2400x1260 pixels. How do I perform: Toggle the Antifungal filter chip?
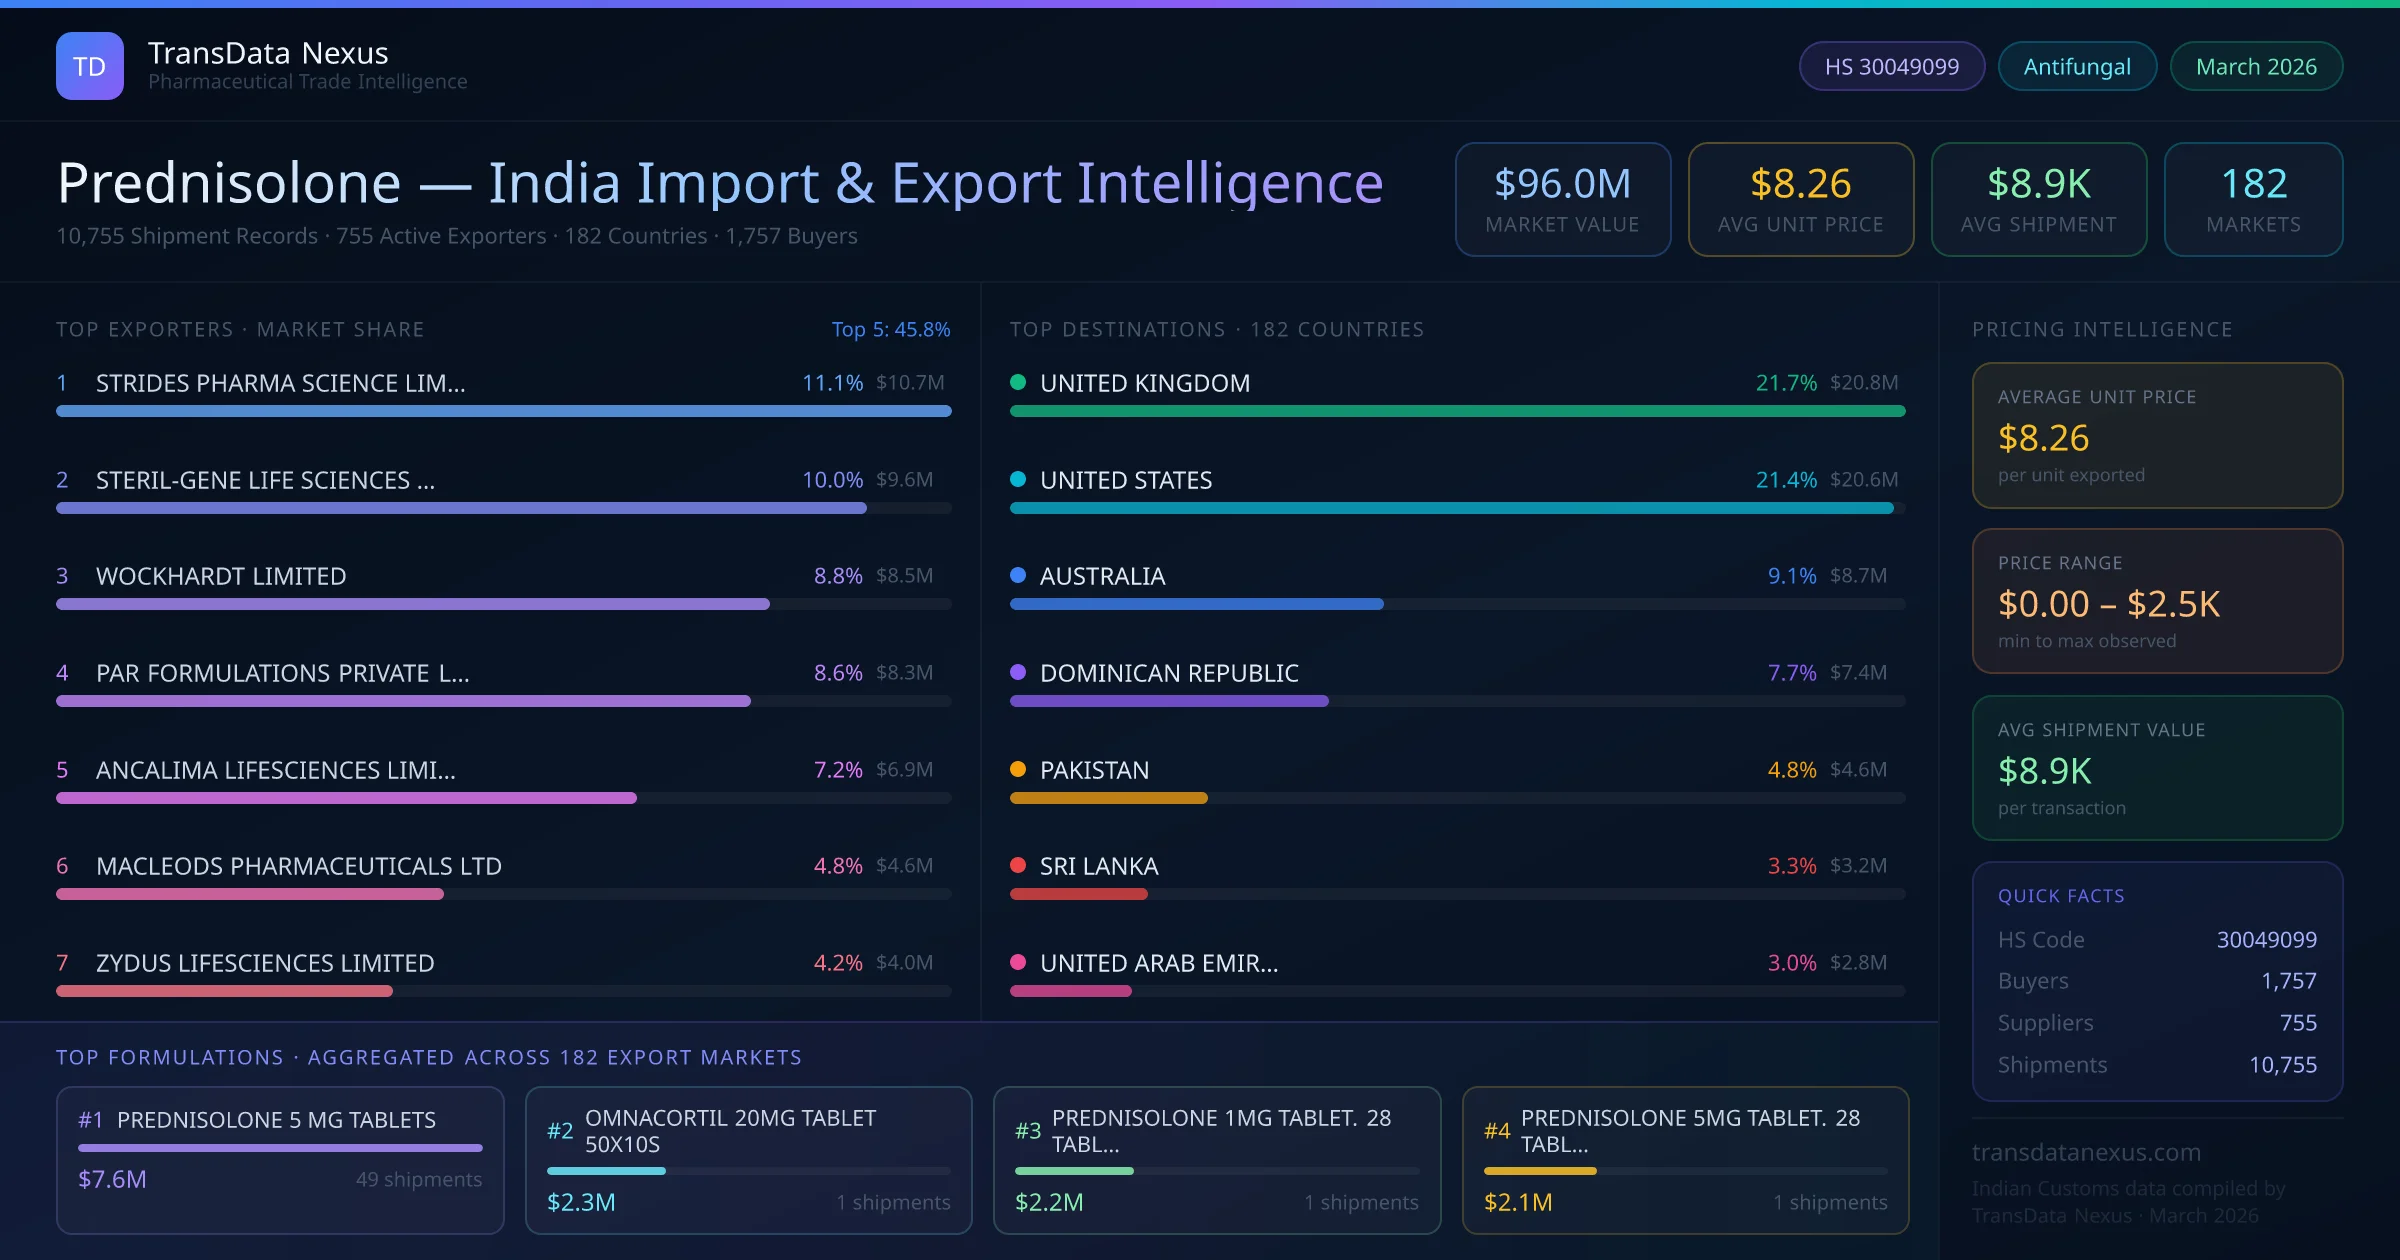[x=2076, y=65]
